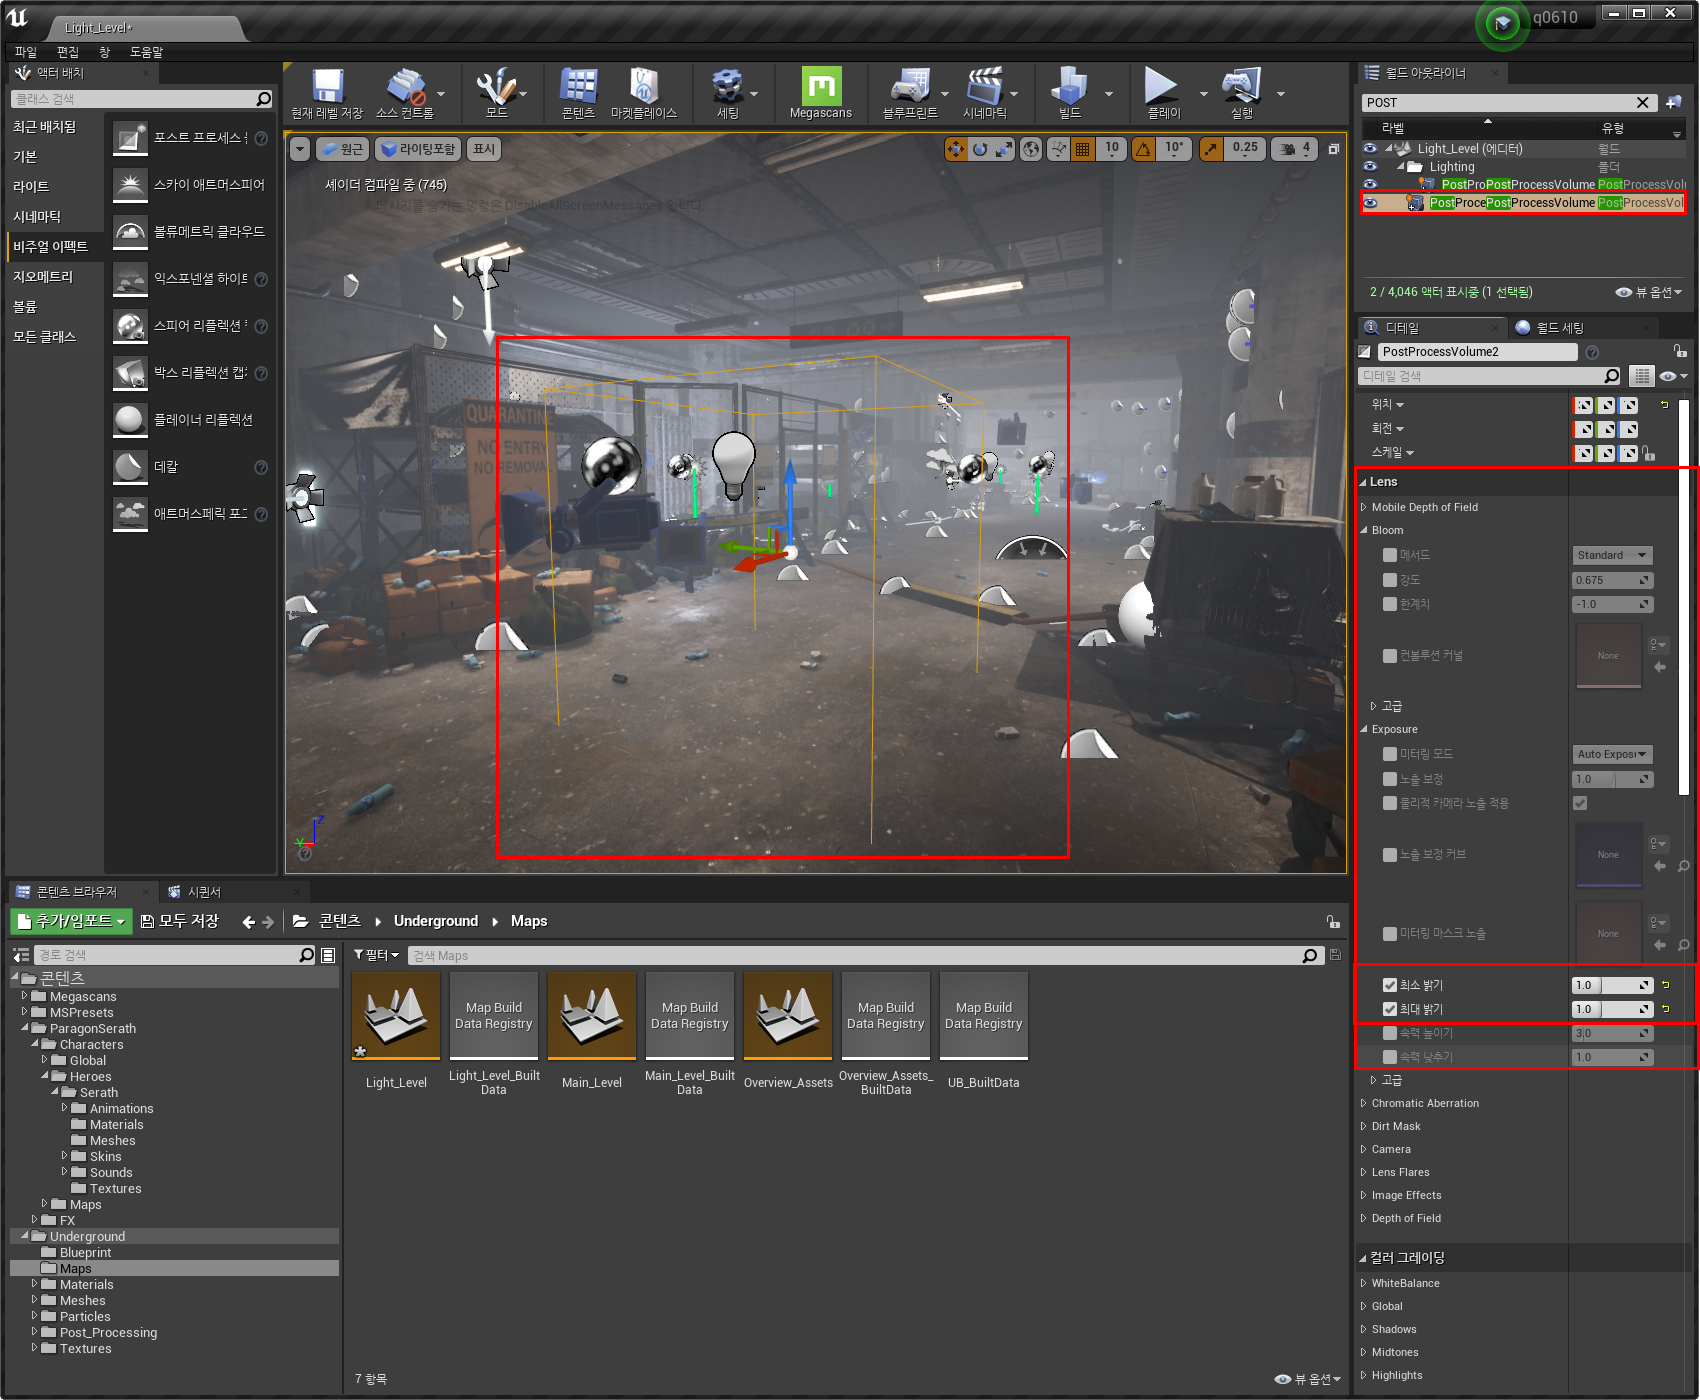Open the content Filters (필터) button
This screenshot has width=1700, height=1400.
coord(376,955)
